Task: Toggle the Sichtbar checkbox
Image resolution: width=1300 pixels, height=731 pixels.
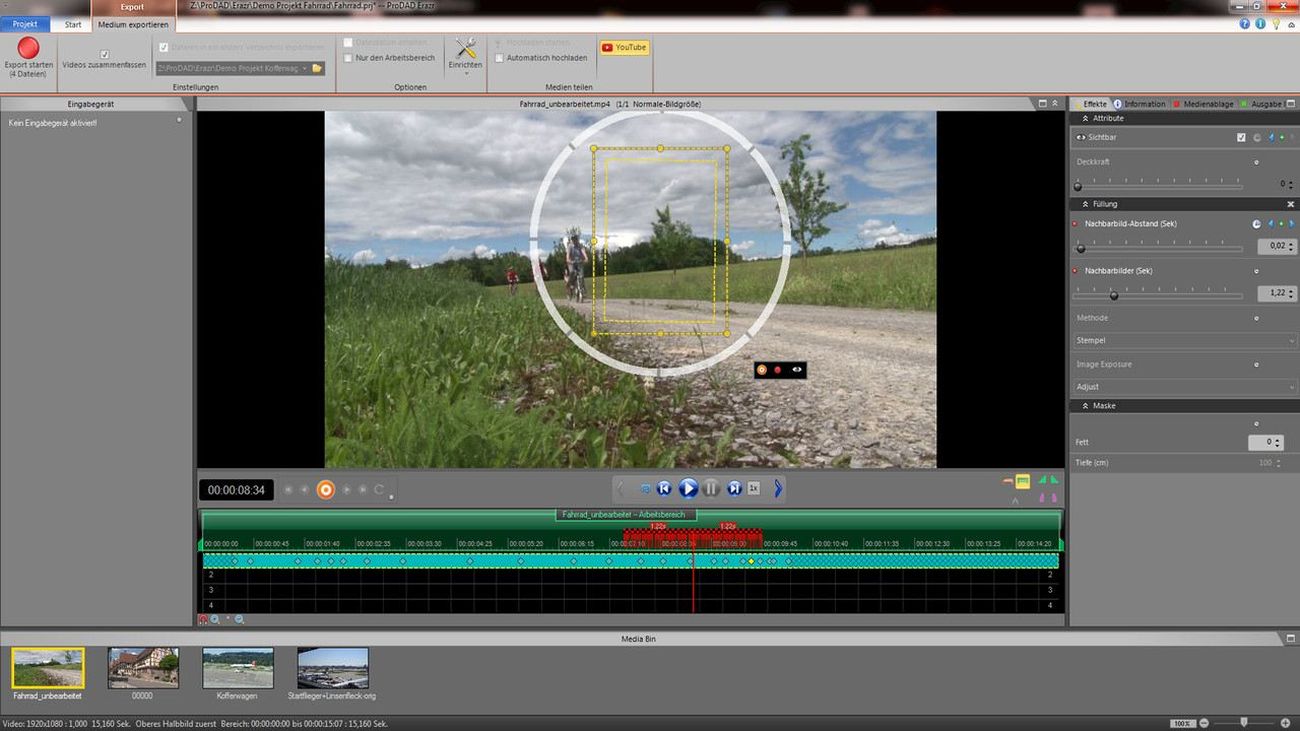Action: pos(1241,137)
